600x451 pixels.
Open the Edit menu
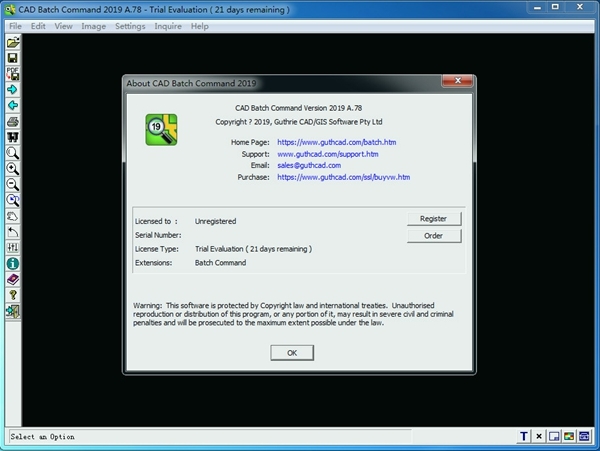pyautogui.click(x=38, y=26)
